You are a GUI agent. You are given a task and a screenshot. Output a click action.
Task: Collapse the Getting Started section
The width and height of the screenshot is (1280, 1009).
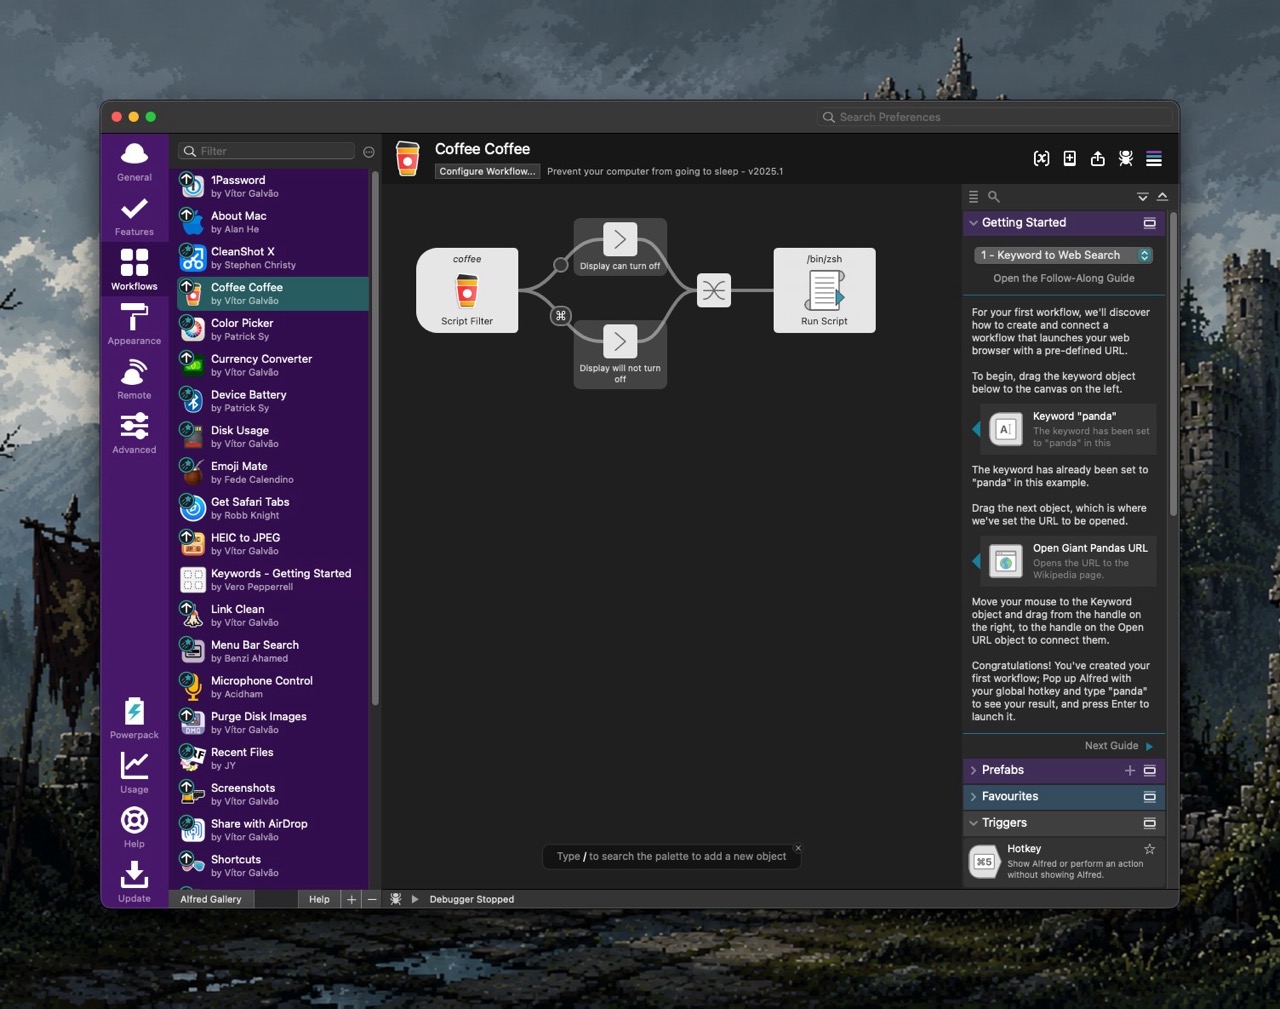tap(973, 223)
